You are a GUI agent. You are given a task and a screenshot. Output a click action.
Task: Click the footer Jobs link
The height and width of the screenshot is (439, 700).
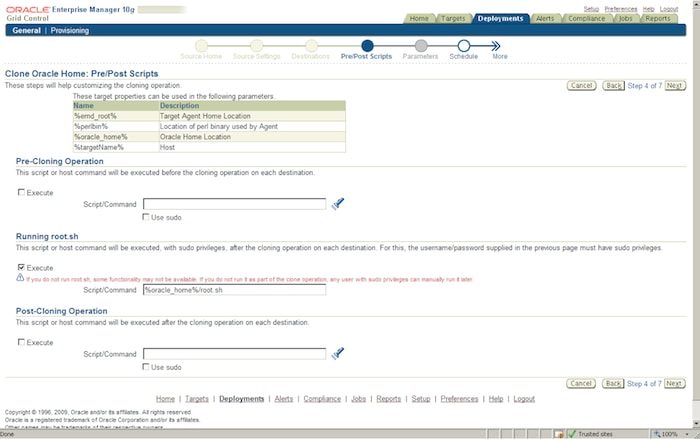[358, 399]
